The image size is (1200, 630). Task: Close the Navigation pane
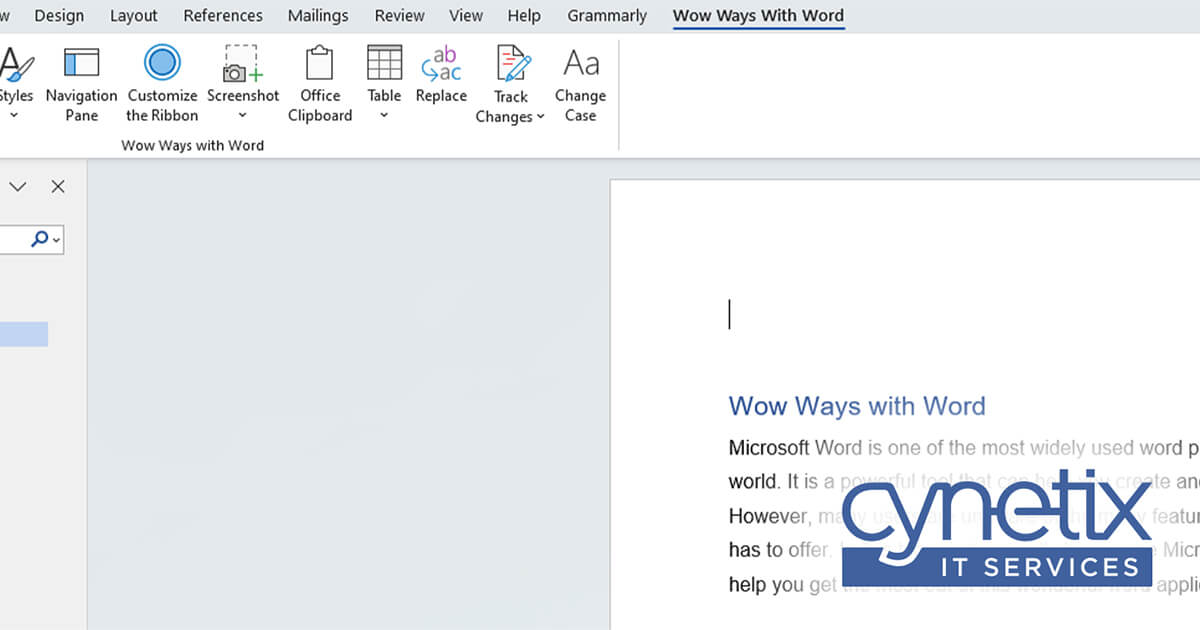click(58, 186)
